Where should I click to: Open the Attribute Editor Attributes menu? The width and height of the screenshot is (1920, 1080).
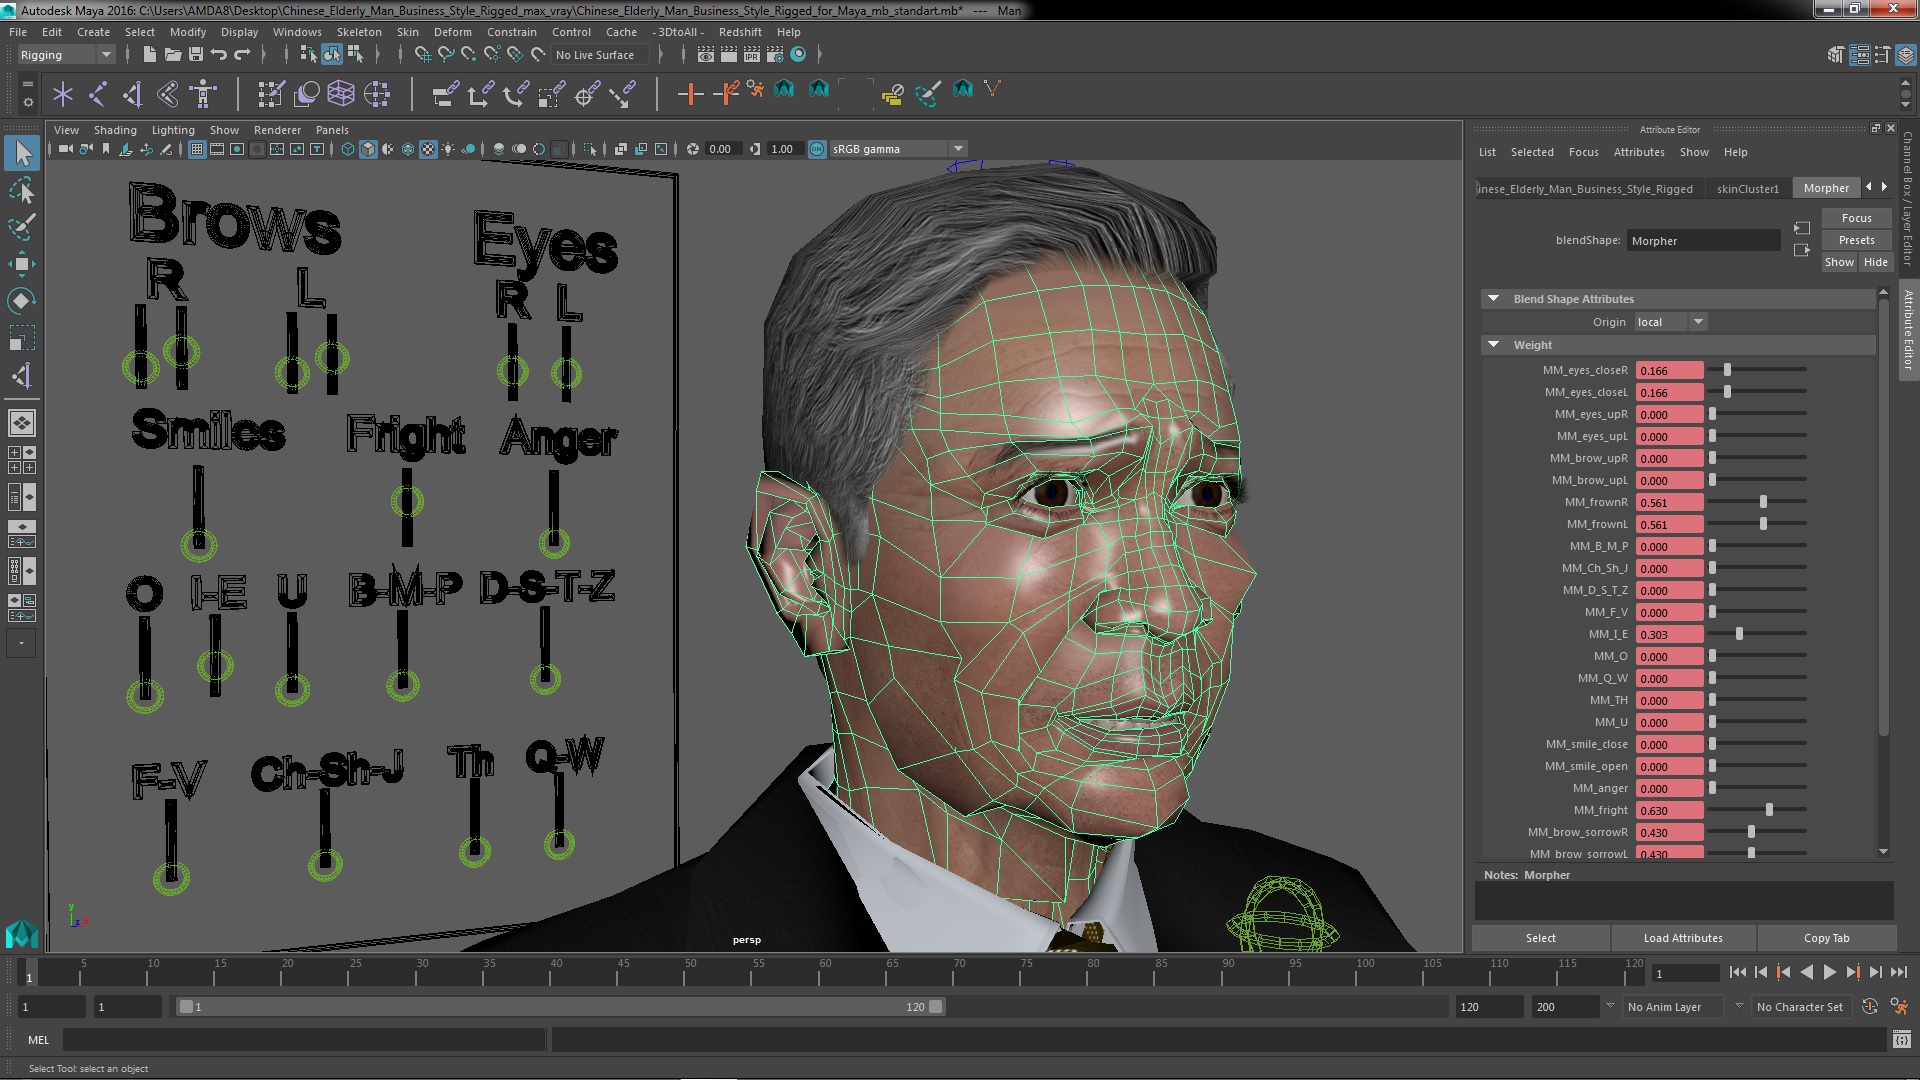click(x=1639, y=152)
